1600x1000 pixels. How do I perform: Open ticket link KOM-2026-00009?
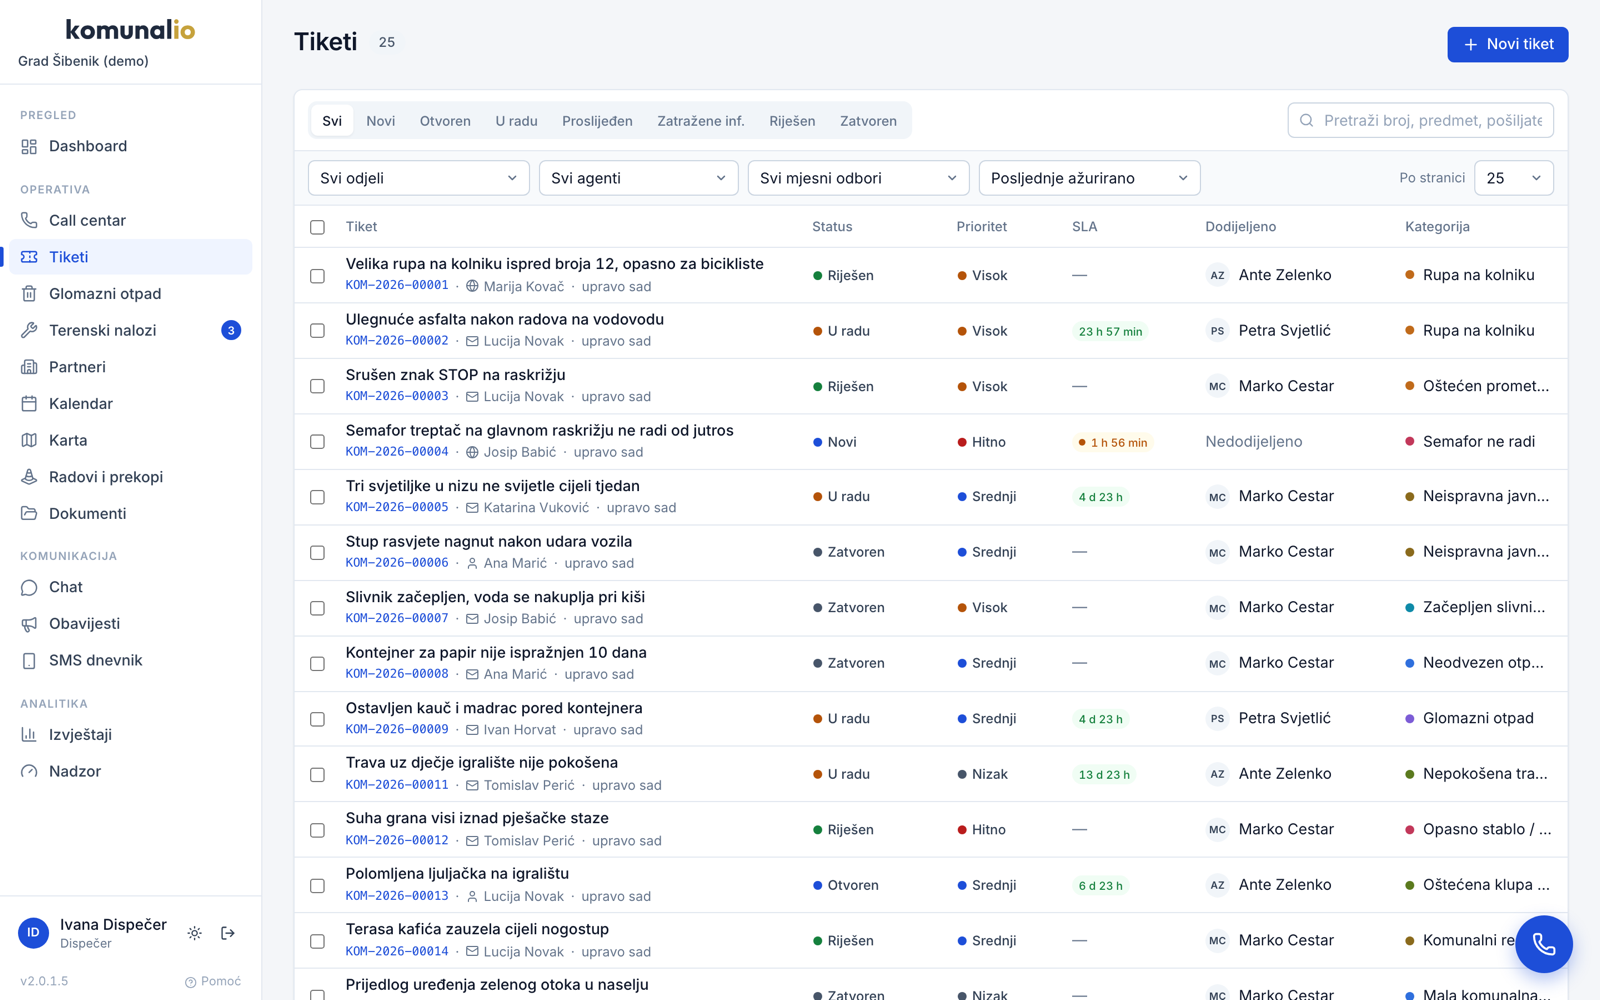pos(397,730)
